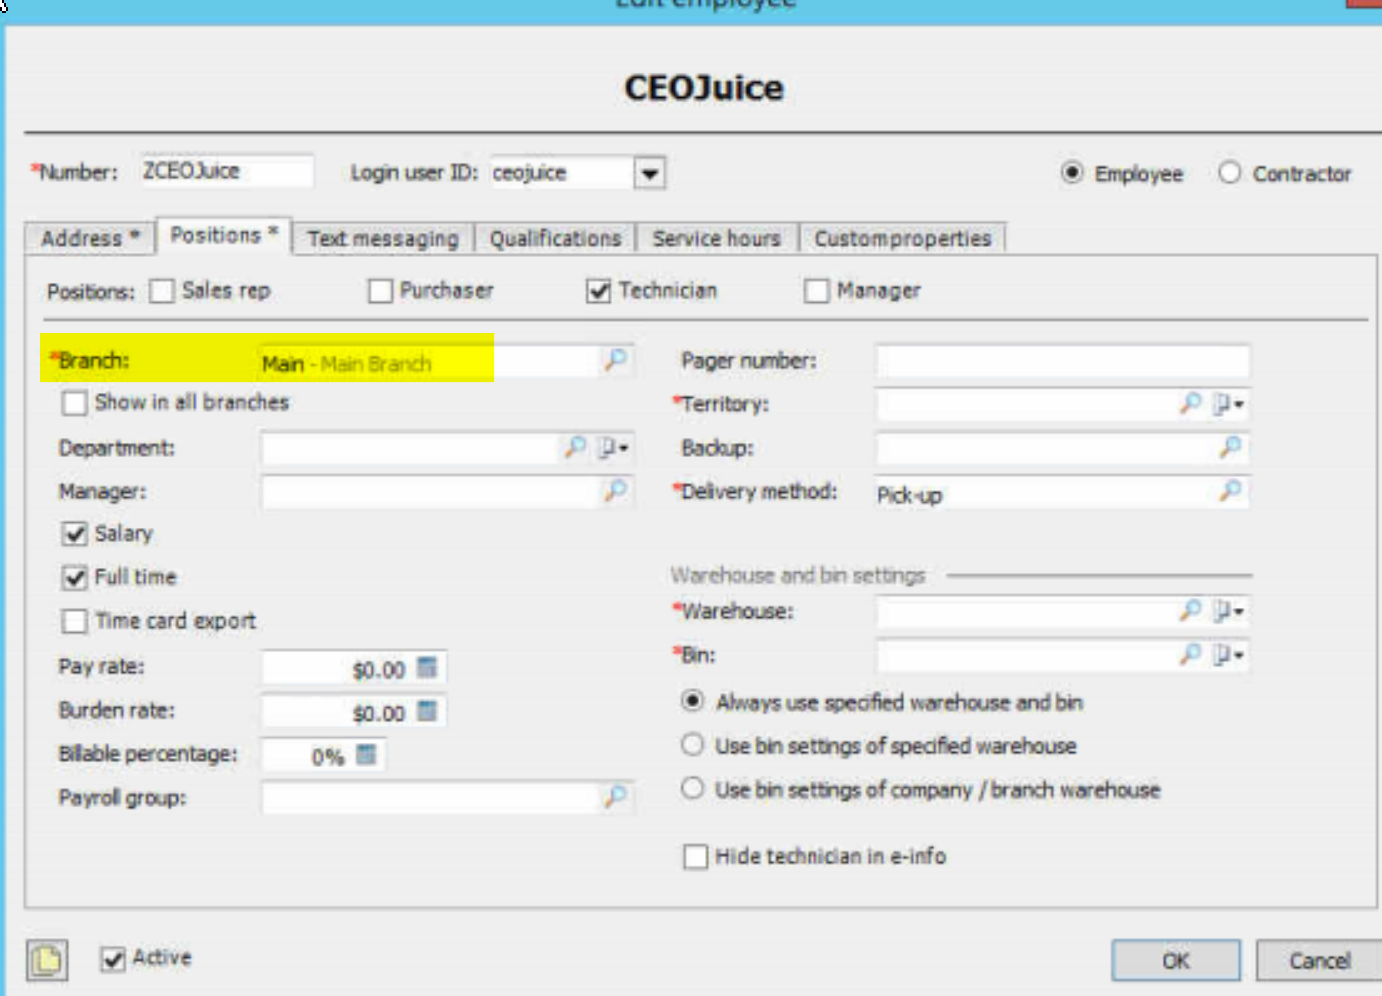Viewport: 1382px width, 996px height.
Task: Open the Billable percentage calculator icon
Action: pyautogui.click(x=367, y=754)
